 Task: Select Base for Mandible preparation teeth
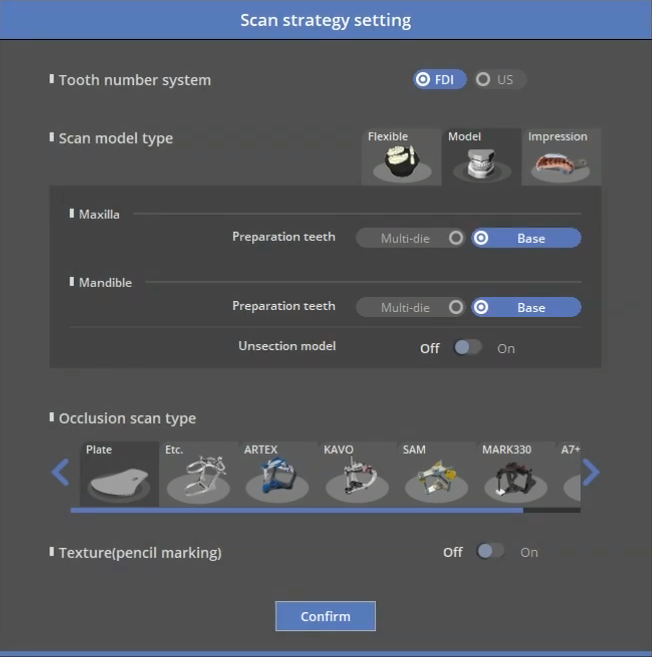coord(526,307)
